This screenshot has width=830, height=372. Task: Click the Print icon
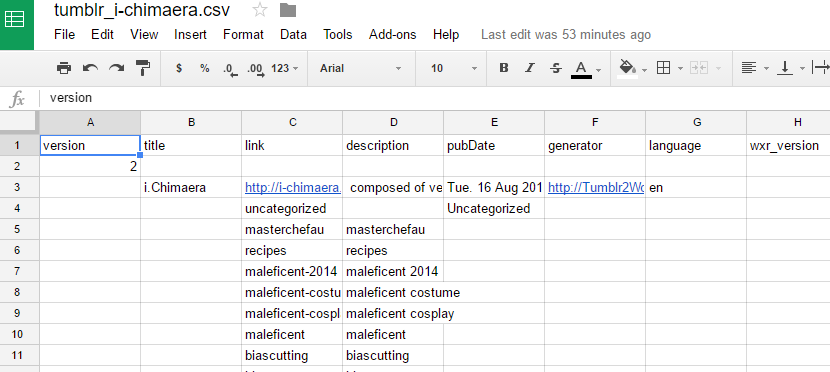pos(64,68)
